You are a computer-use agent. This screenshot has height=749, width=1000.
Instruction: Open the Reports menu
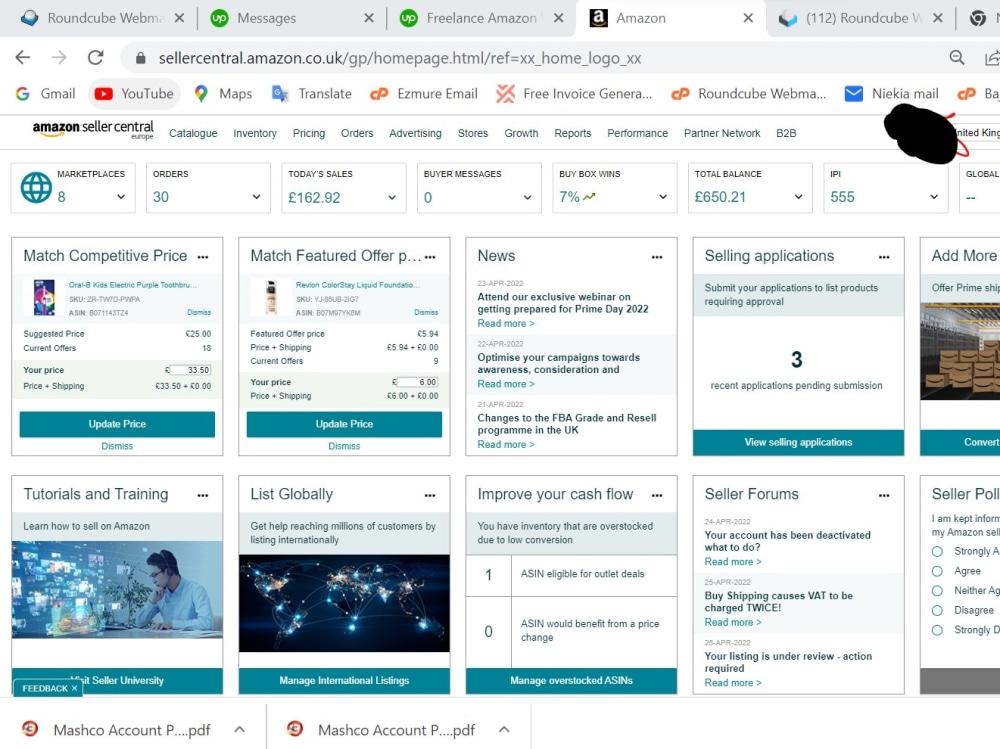point(573,133)
